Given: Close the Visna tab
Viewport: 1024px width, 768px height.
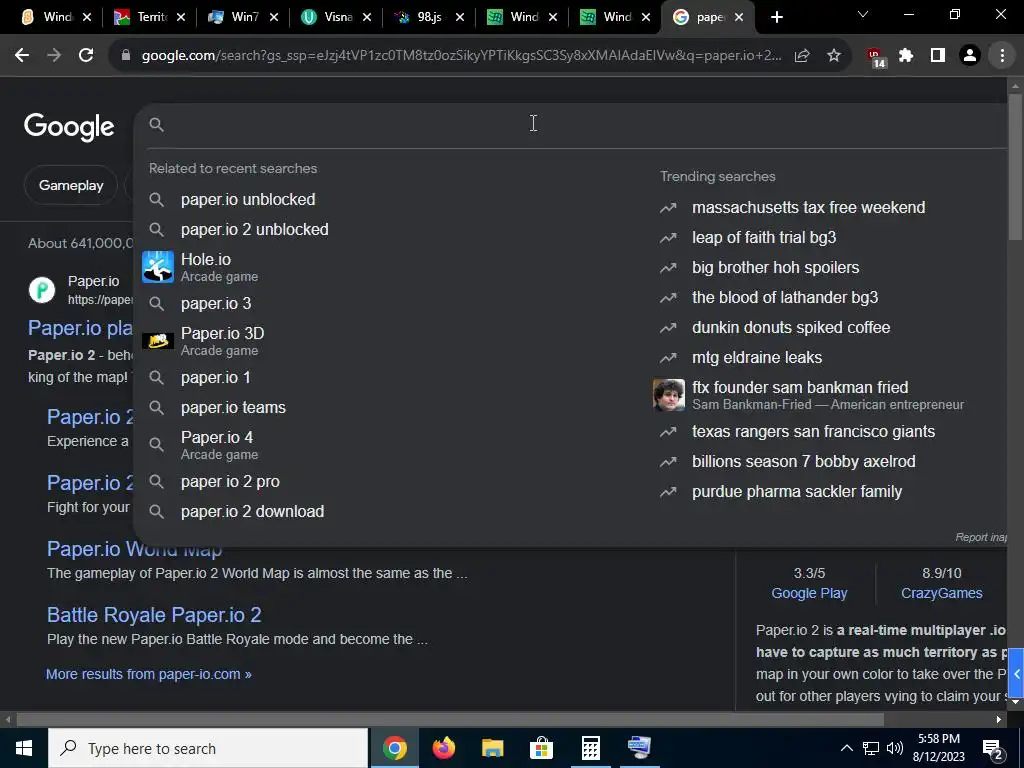Looking at the screenshot, I should click(367, 18).
